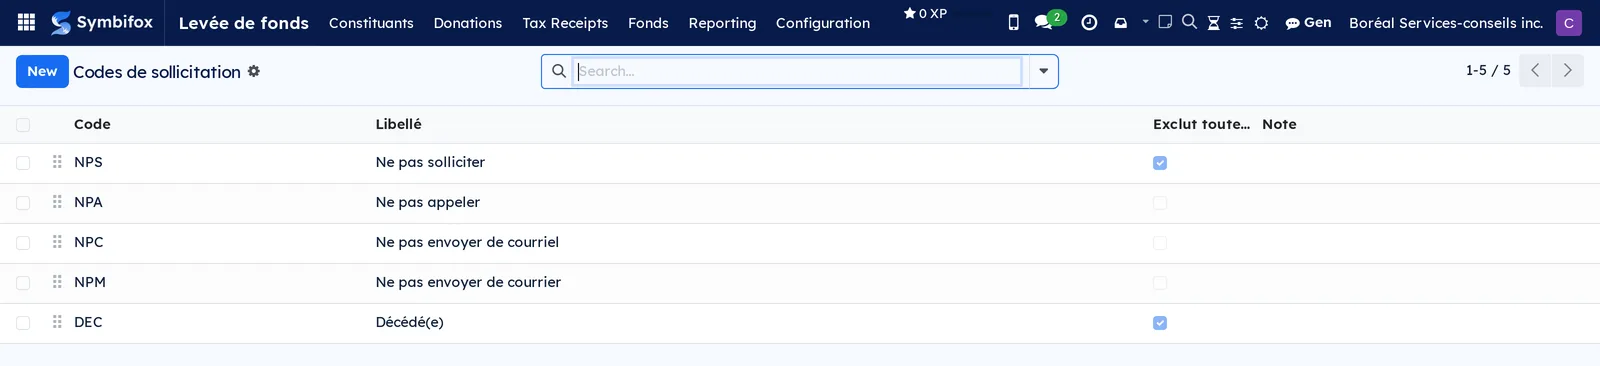Select the NPM row checkbox
1600x366 pixels.
tap(23, 283)
